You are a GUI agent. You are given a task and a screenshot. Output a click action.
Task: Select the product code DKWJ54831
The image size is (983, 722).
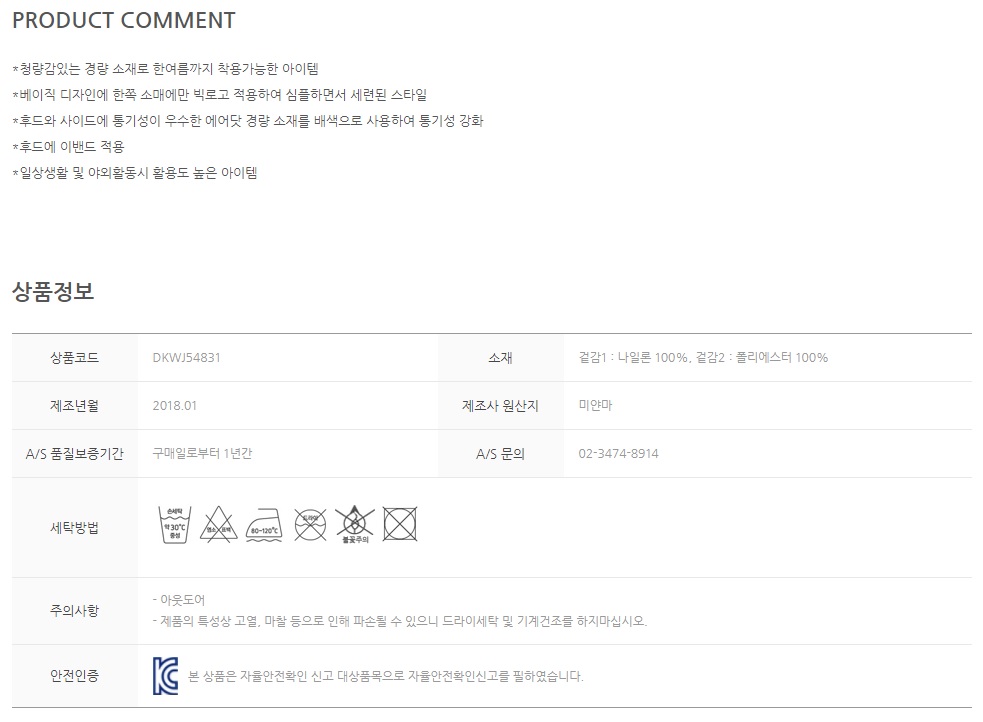pos(186,357)
